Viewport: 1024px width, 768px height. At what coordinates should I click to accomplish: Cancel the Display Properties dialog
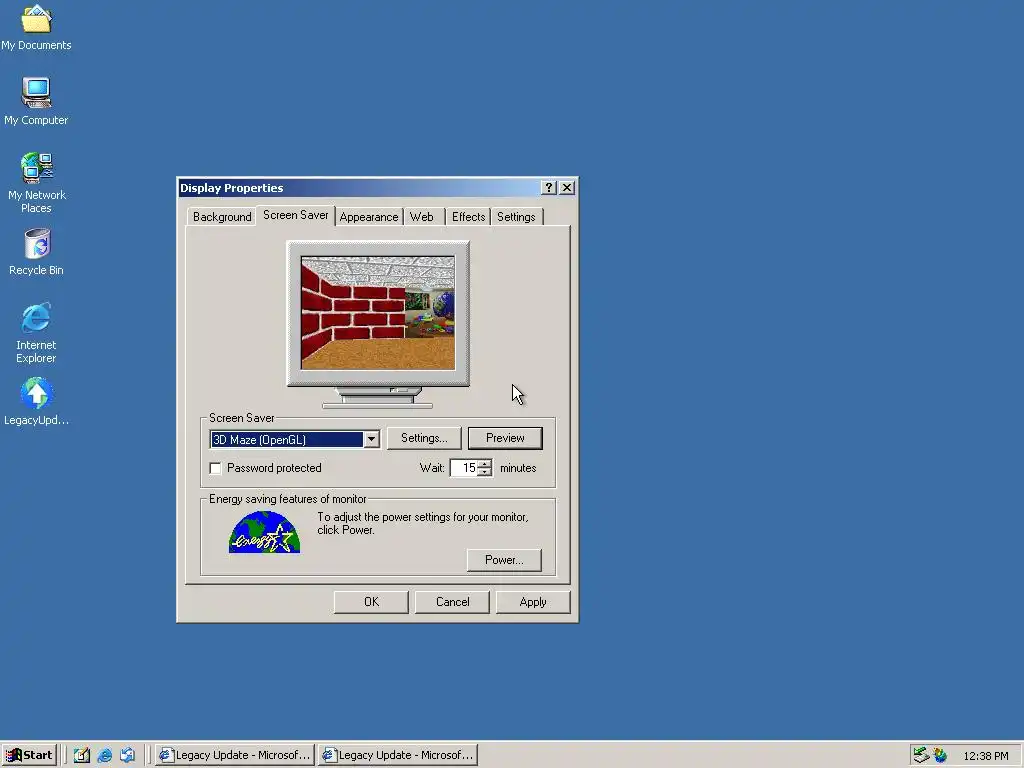pyautogui.click(x=452, y=602)
